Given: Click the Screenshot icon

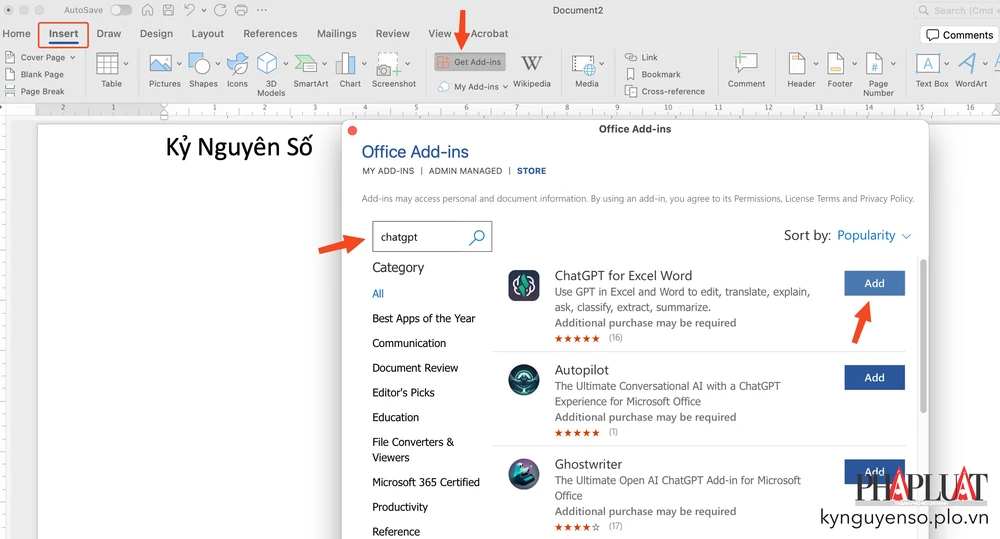Looking at the screenshot, I should coord(388,64).
